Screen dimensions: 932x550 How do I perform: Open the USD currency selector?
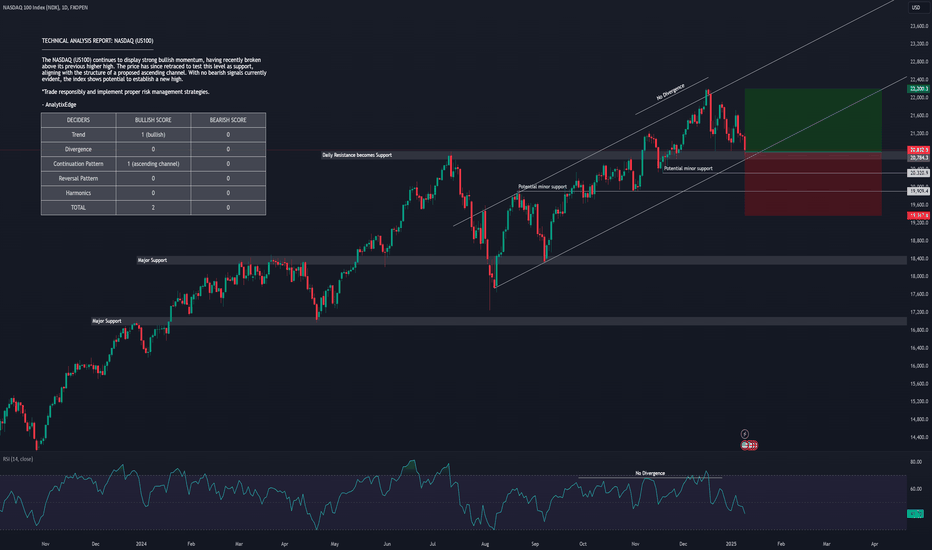916,8
